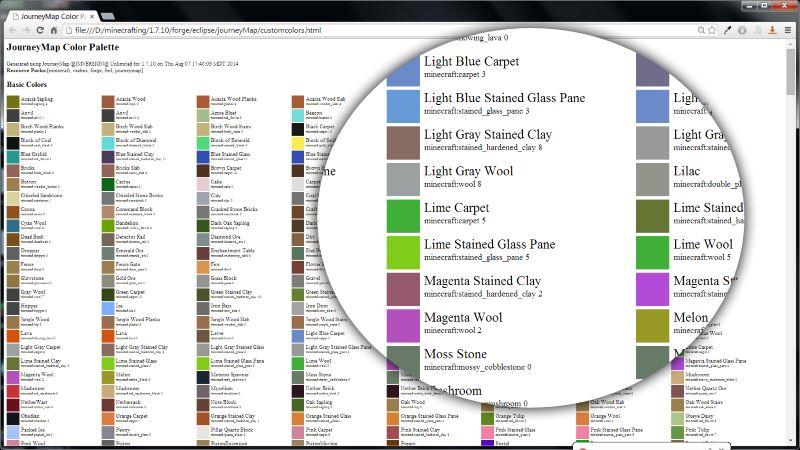The height and width of the screenshot is (450, 800).
Task: Click the Fire color swatch
Action: (x=203, y=266)
